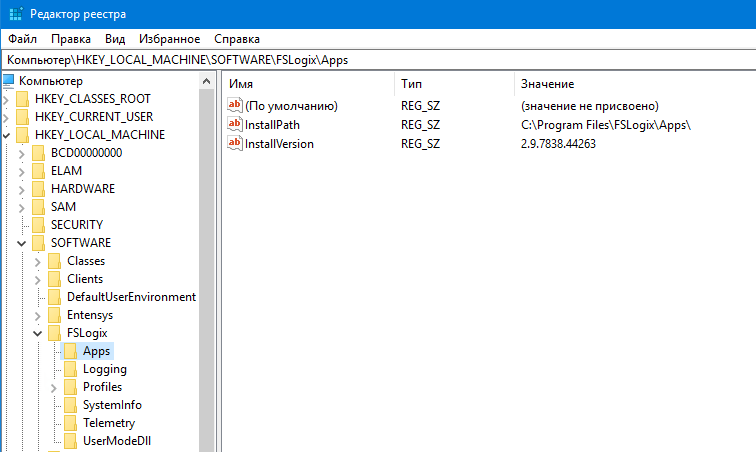Click Telemetry folder icon

pyautogui.click(x=70, y=423)
